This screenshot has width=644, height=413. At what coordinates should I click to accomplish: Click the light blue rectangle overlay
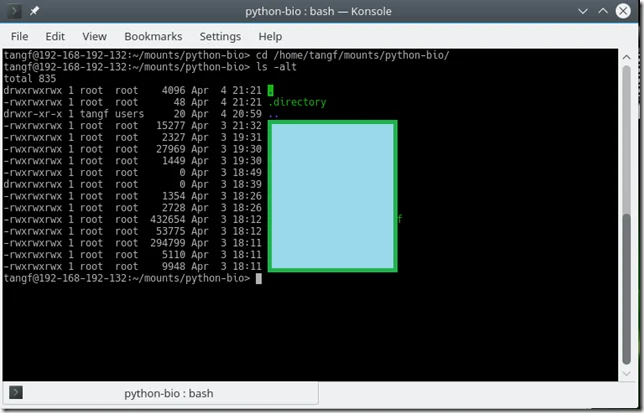332,196
